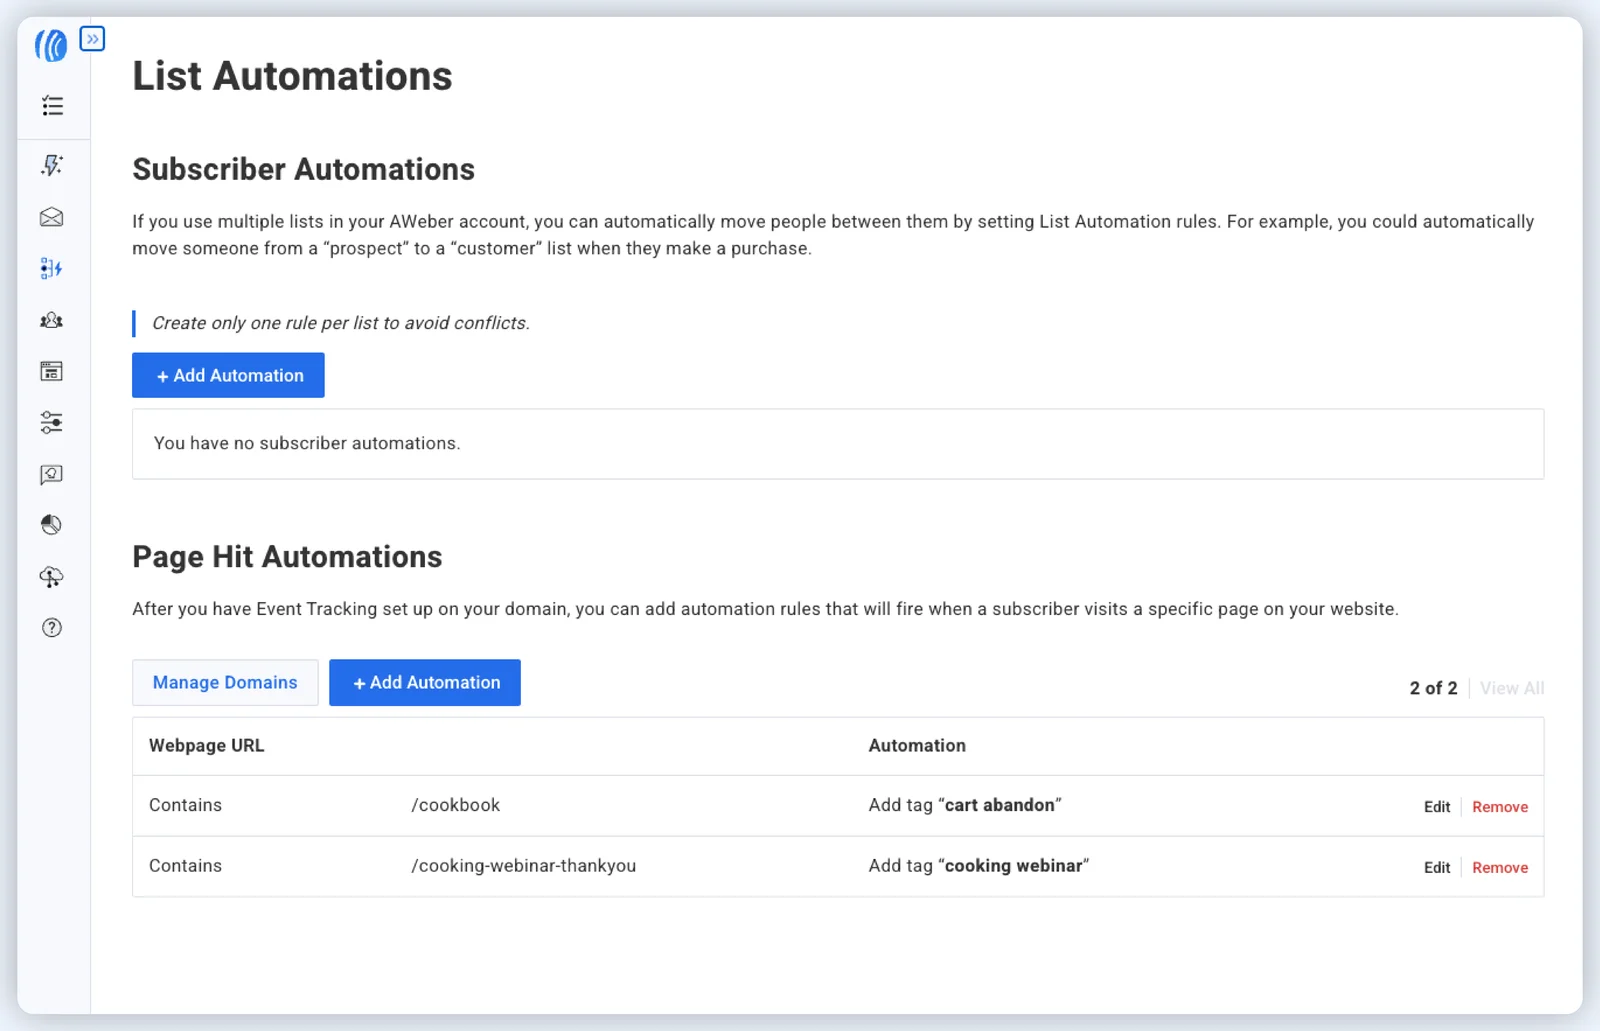Image resolution: width=1600 pixels, height=1031 pixels.
Task: Open the list options sliders icon
Action: [x=52, y=423]
